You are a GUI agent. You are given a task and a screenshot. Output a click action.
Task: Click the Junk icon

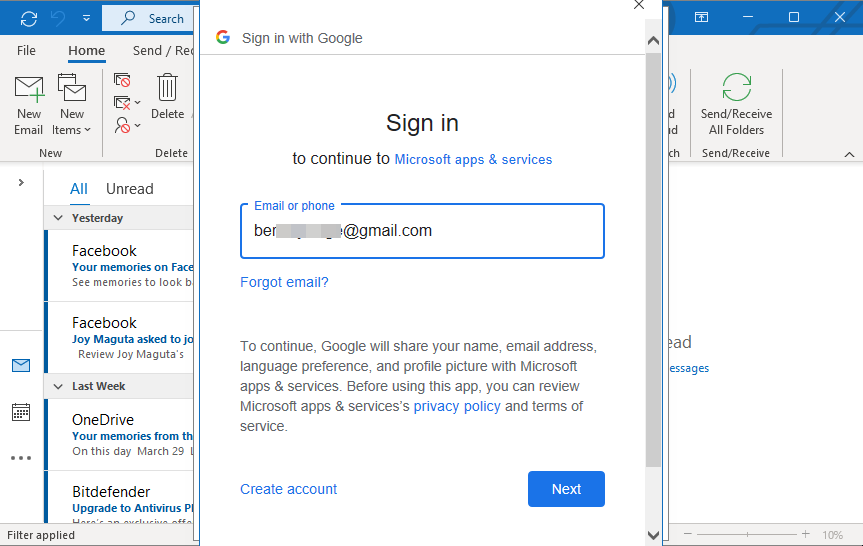(x=122, y=125)
